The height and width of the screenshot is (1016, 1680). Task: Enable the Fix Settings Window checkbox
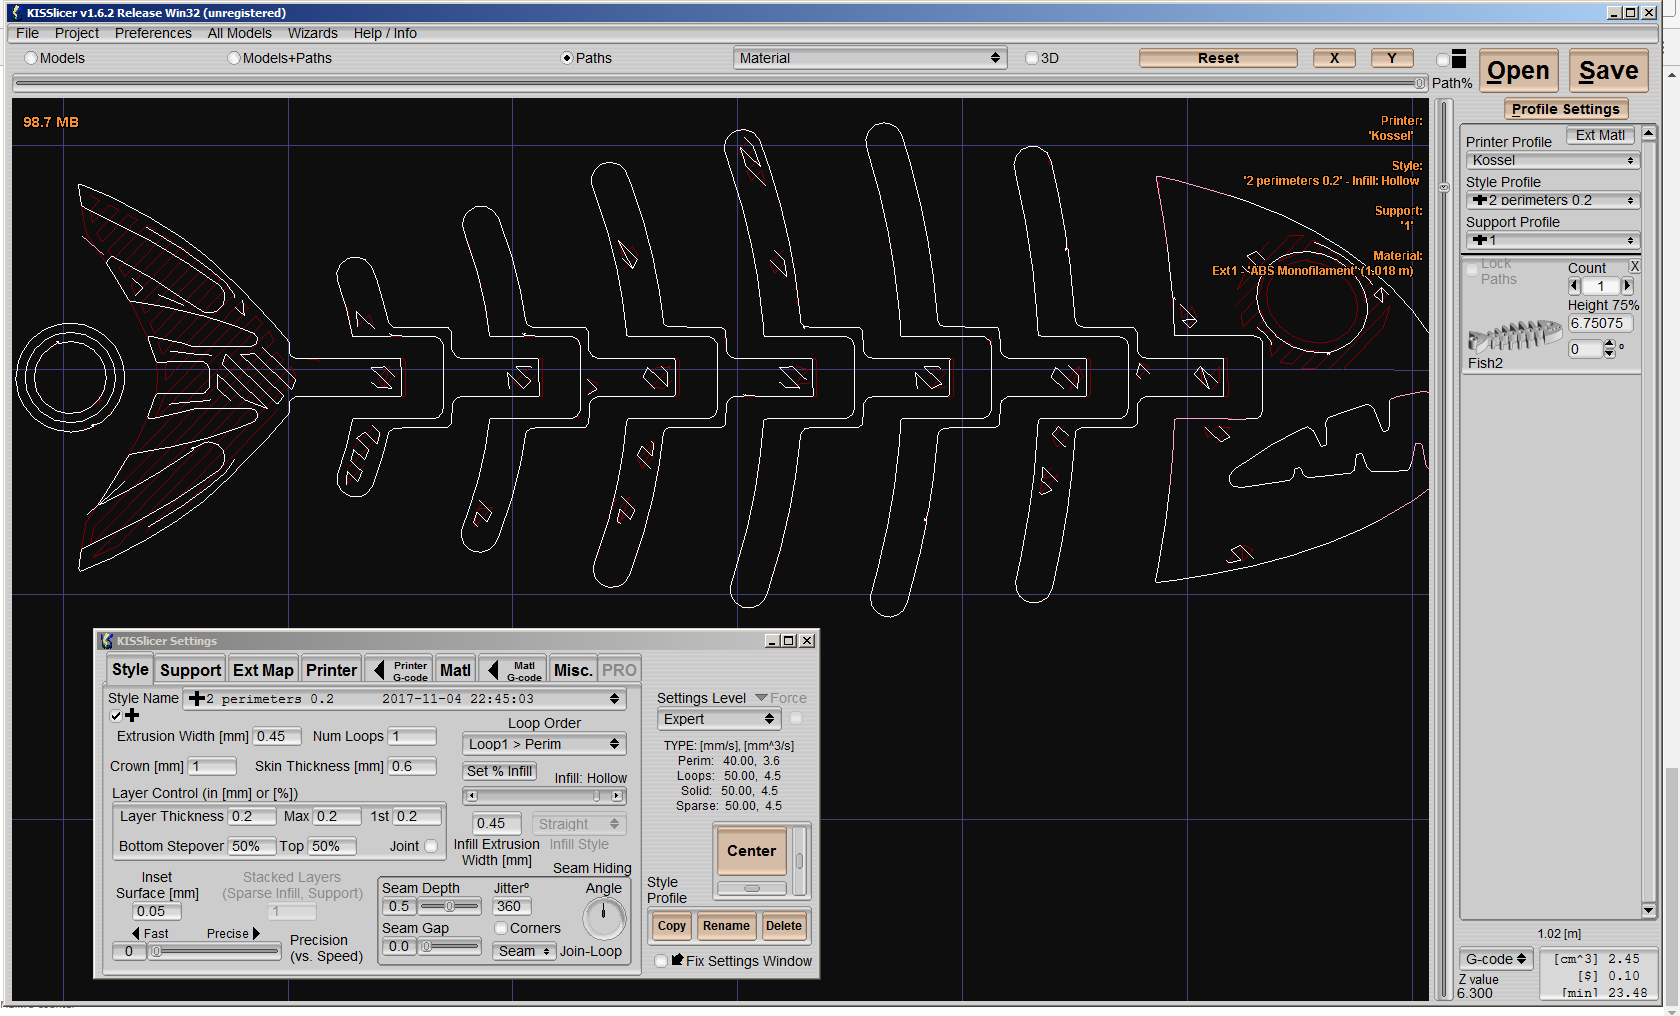pyautogui.click(x=661, y=961)
